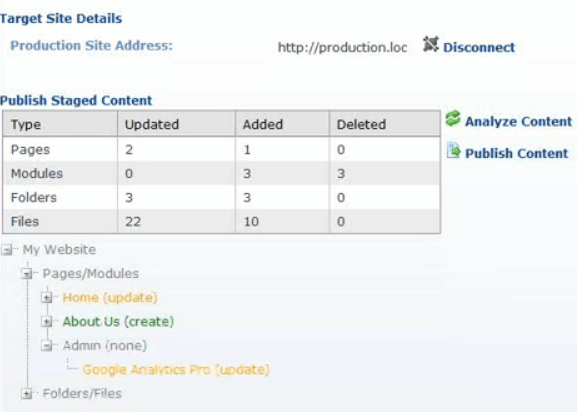Click the green Analyze Content refresh icon
The image size is (577, 412).
[453, 119]
